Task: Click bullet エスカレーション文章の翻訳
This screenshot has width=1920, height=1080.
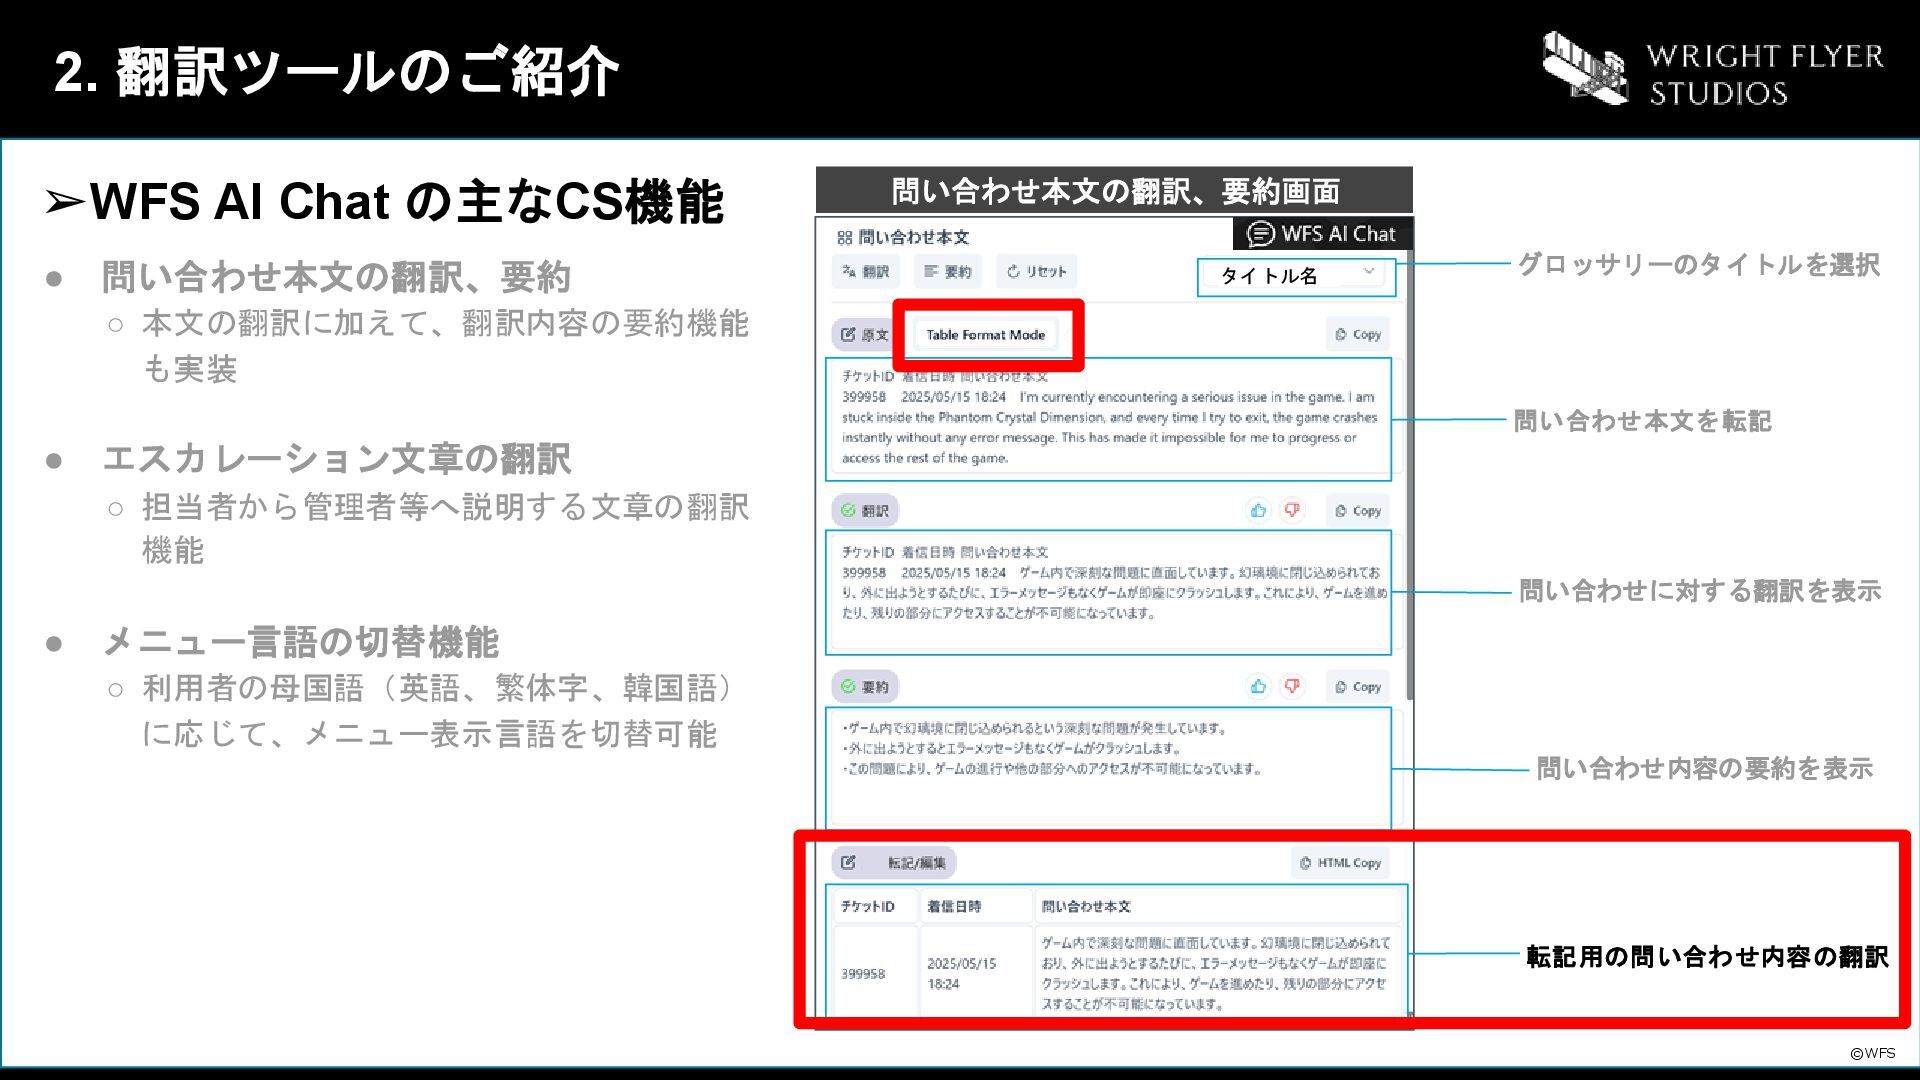Action: pos(336,460)
